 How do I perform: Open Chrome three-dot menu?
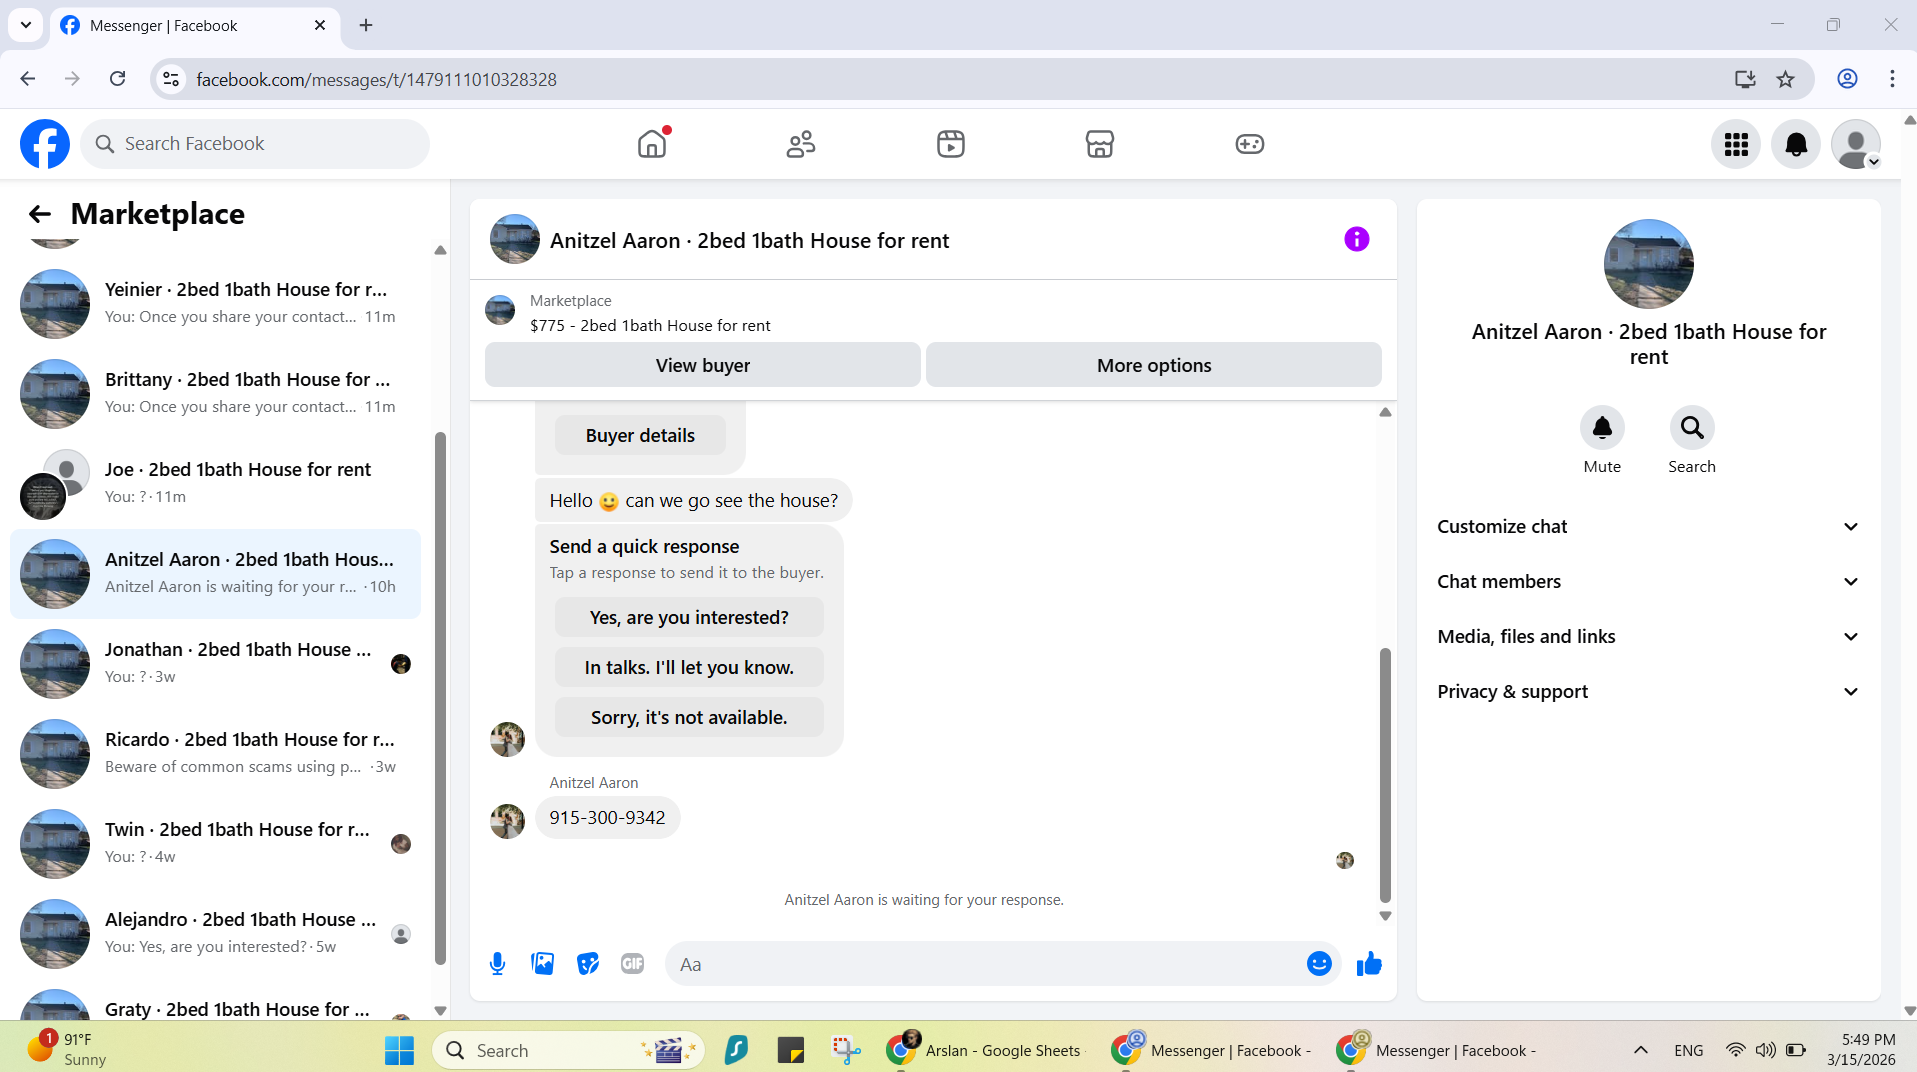(x=1892, y=79)
